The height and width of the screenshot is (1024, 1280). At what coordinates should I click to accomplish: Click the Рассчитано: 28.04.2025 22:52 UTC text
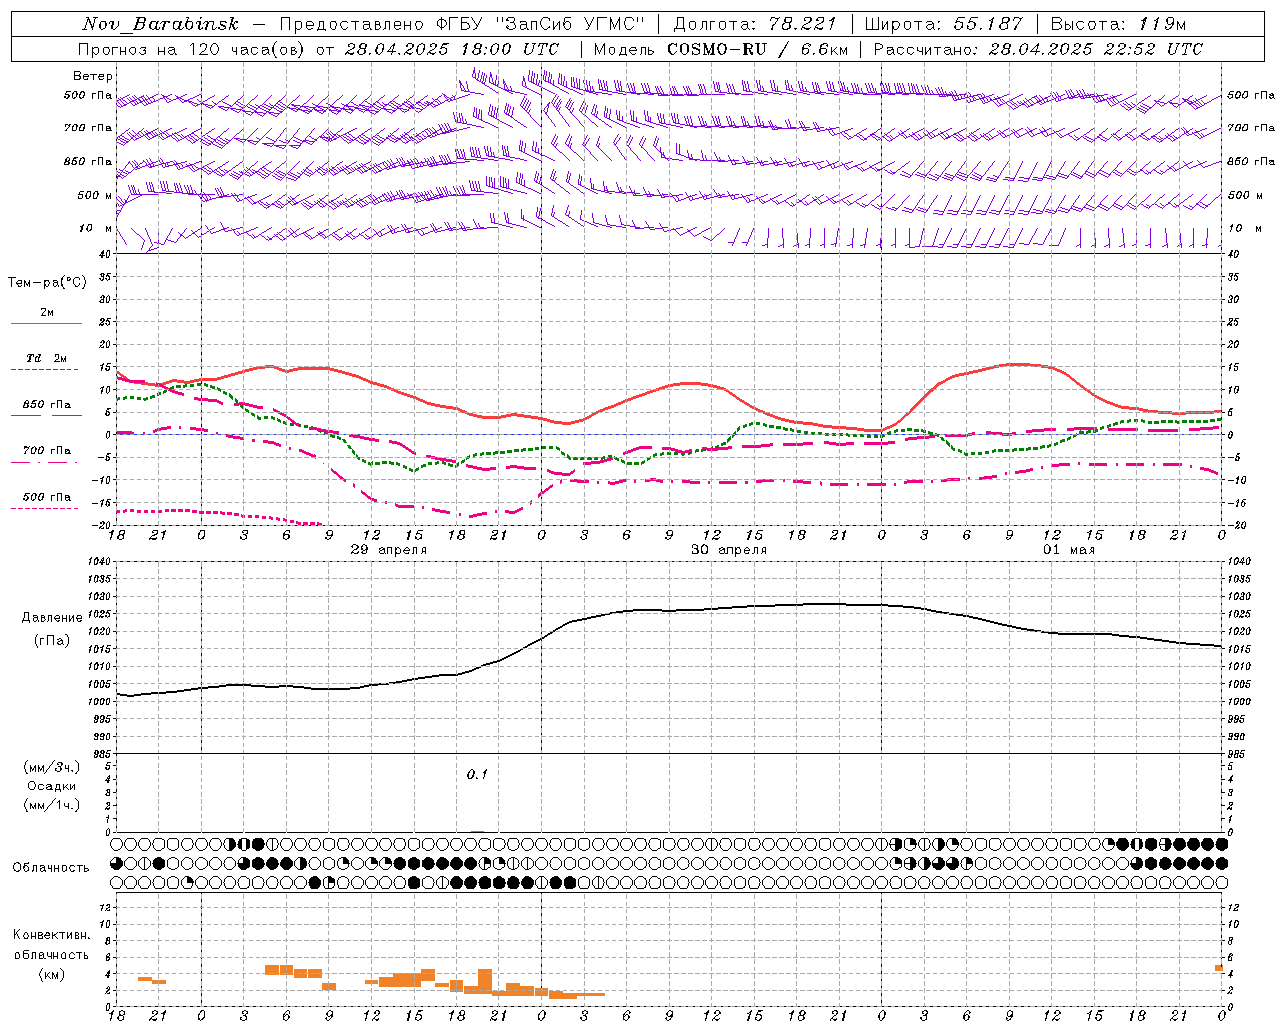click(1038, 49)
